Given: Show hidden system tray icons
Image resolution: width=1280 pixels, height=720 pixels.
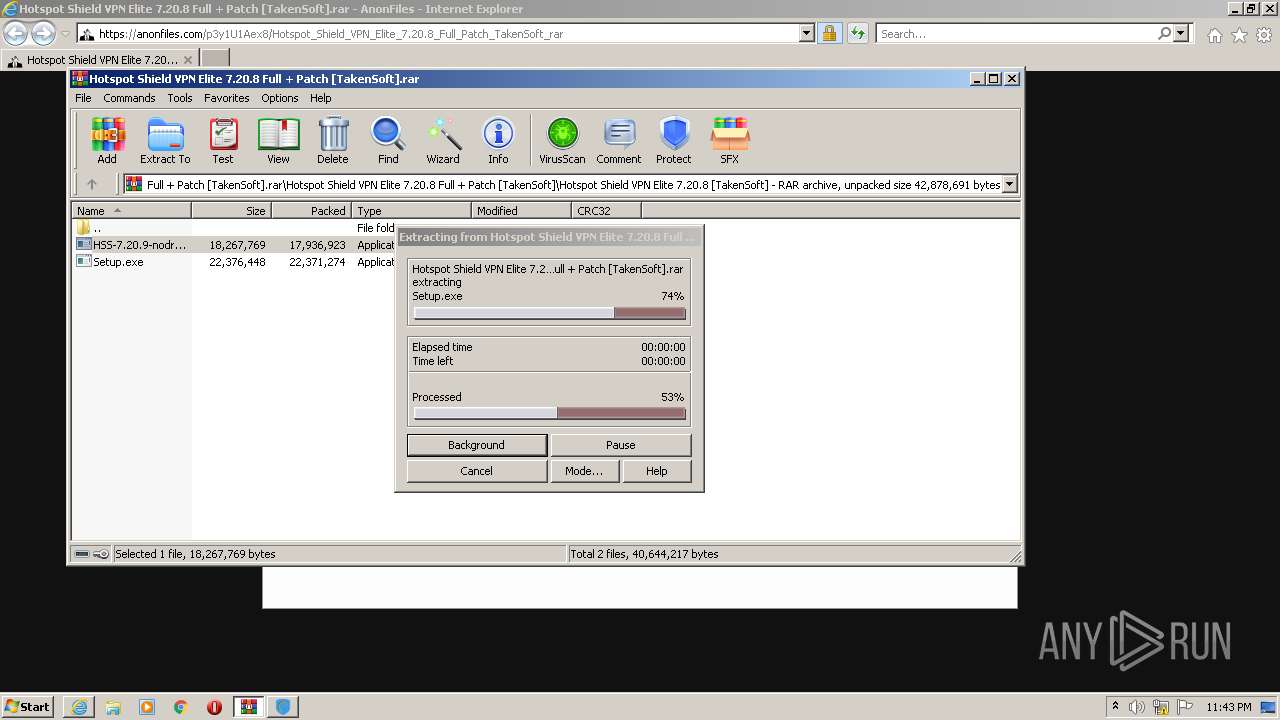Looking at the screenshot, I should click(1115, 706).
